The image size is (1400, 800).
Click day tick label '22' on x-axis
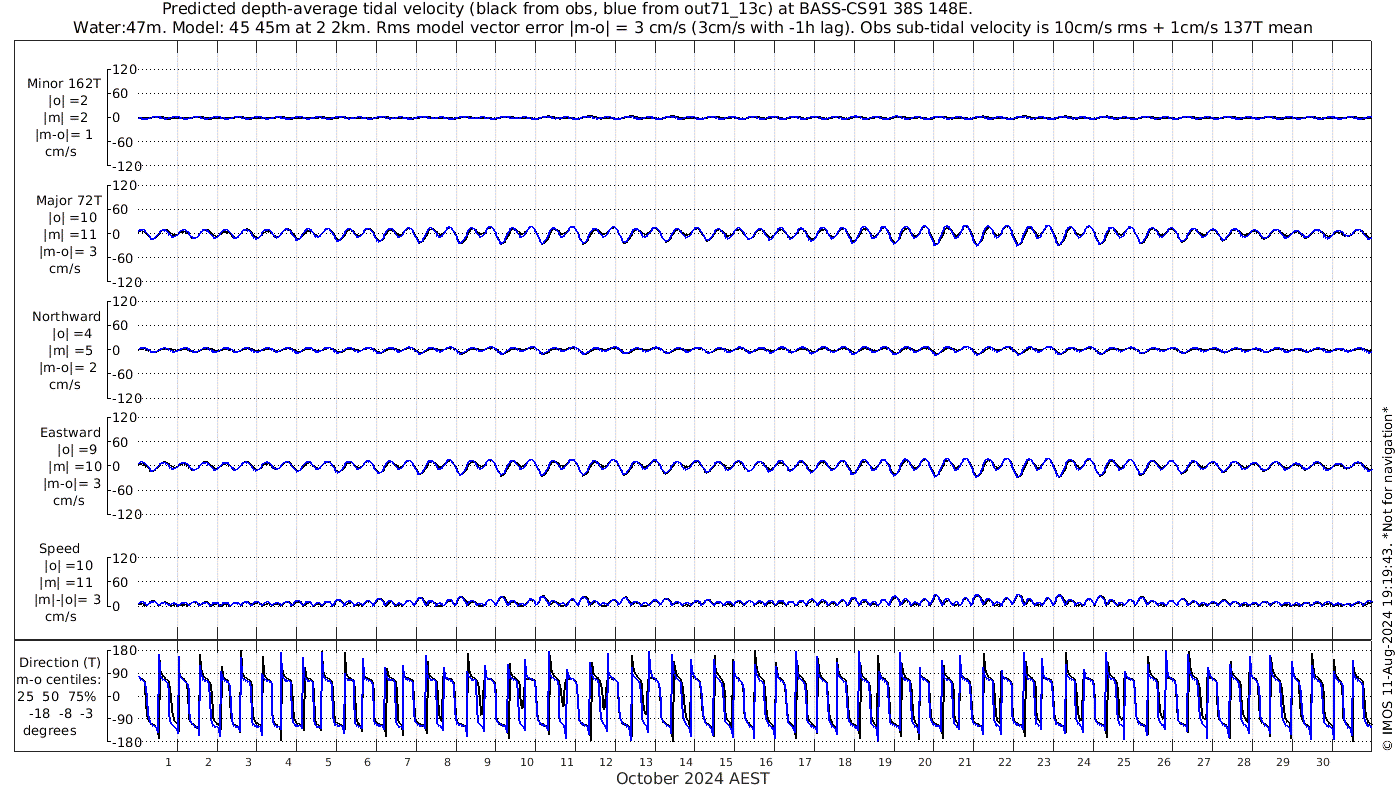(x=1004, y=762)
